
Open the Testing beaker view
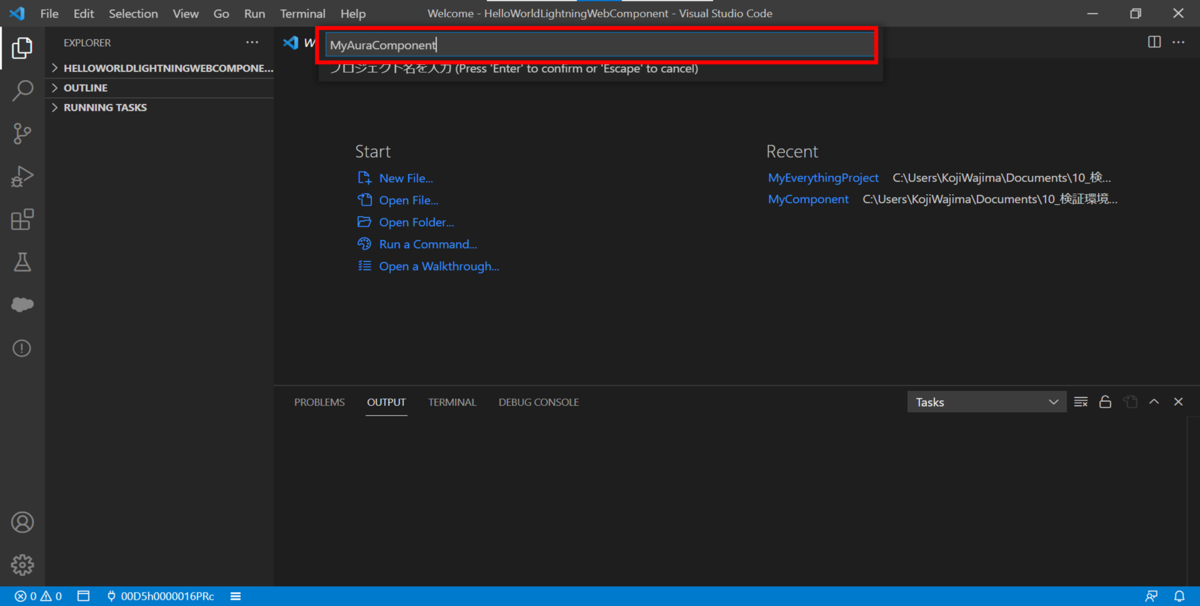pos(22,262)
